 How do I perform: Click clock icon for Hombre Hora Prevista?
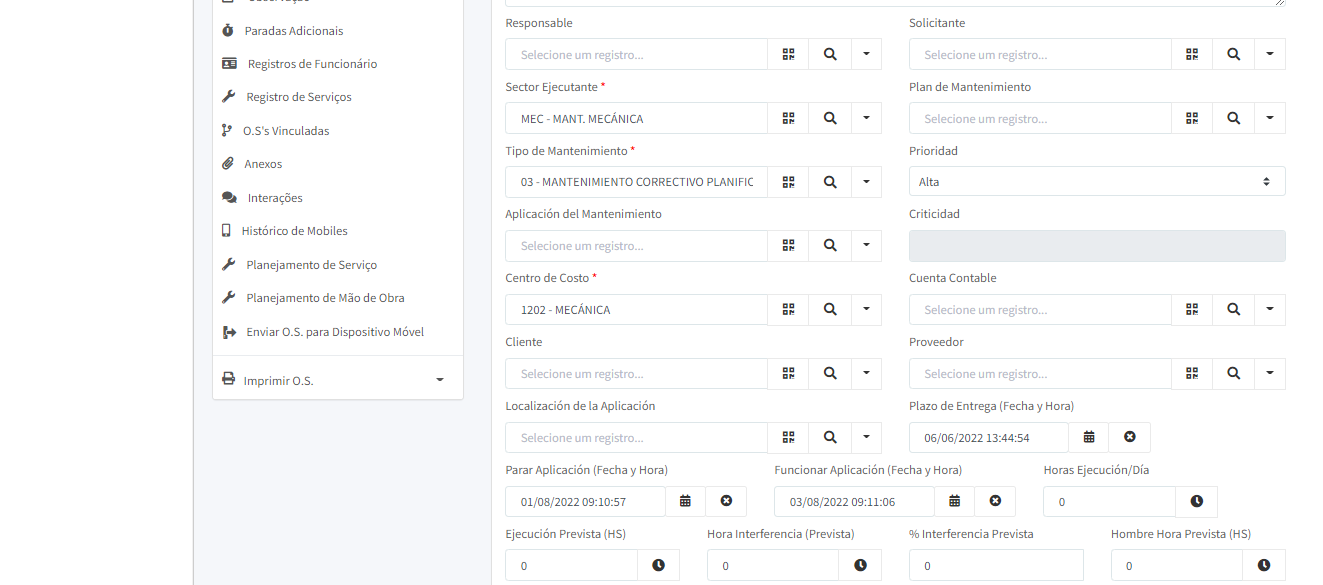coord(1264,565)
